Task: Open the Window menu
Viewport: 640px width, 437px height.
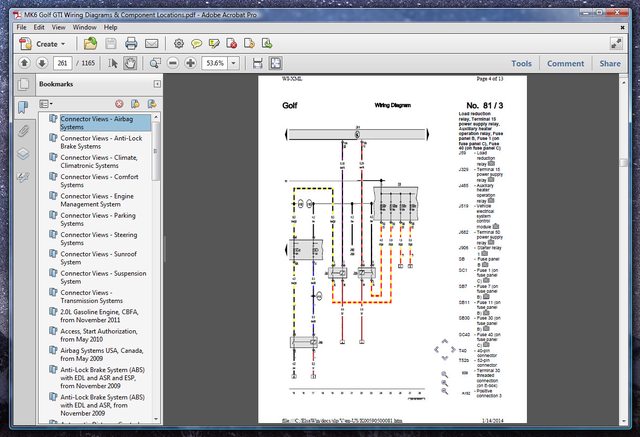Action: (86, 27)
